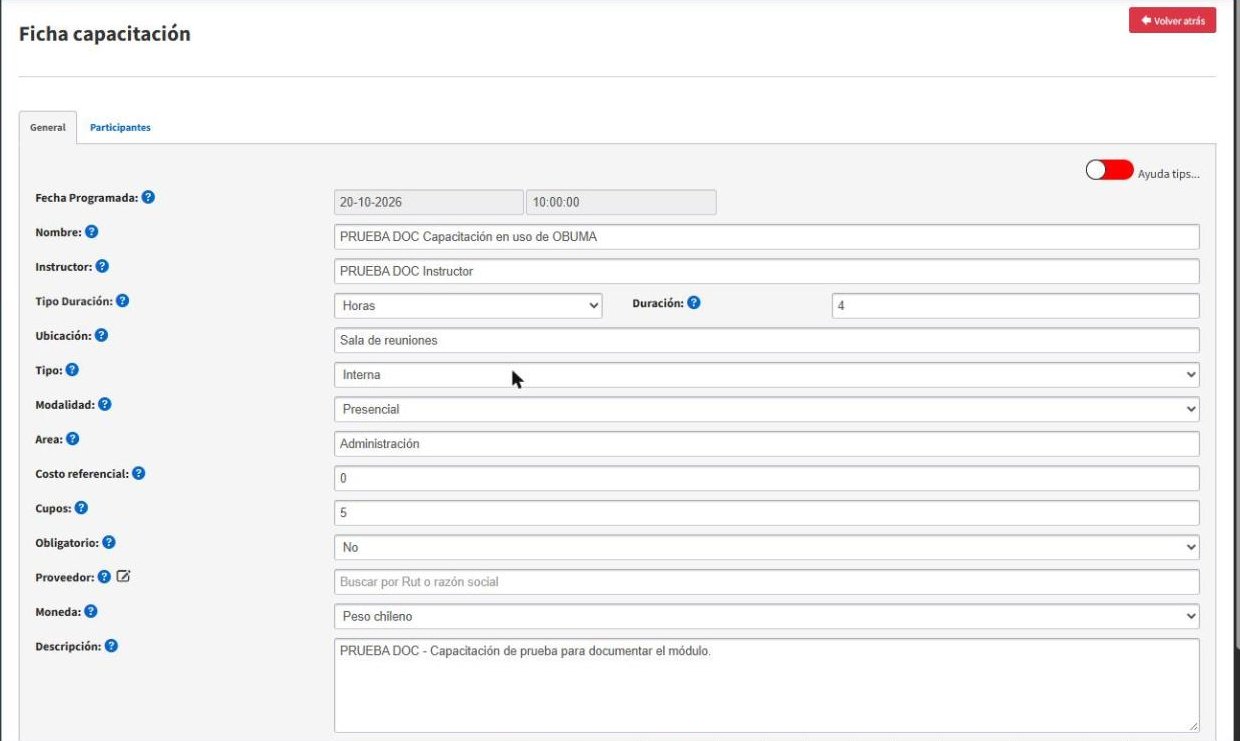Click the Duración input with value 4

(1015, 306)
